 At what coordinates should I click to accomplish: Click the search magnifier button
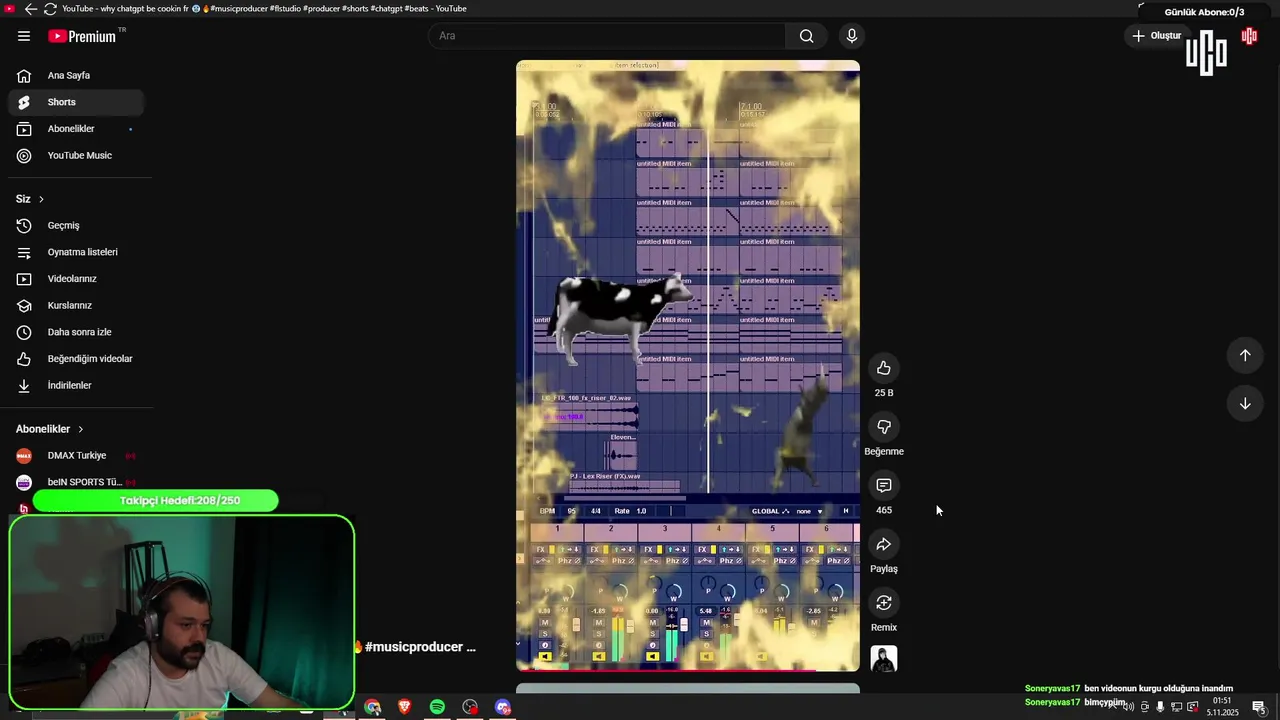[806, 36]
